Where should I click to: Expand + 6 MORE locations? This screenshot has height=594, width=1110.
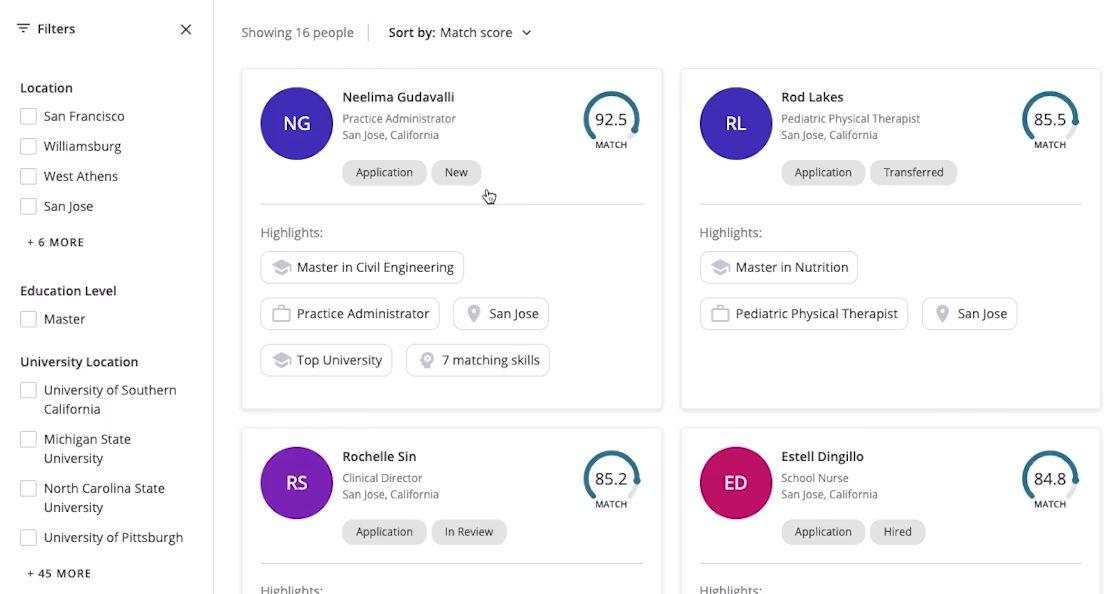pos(56,243)
